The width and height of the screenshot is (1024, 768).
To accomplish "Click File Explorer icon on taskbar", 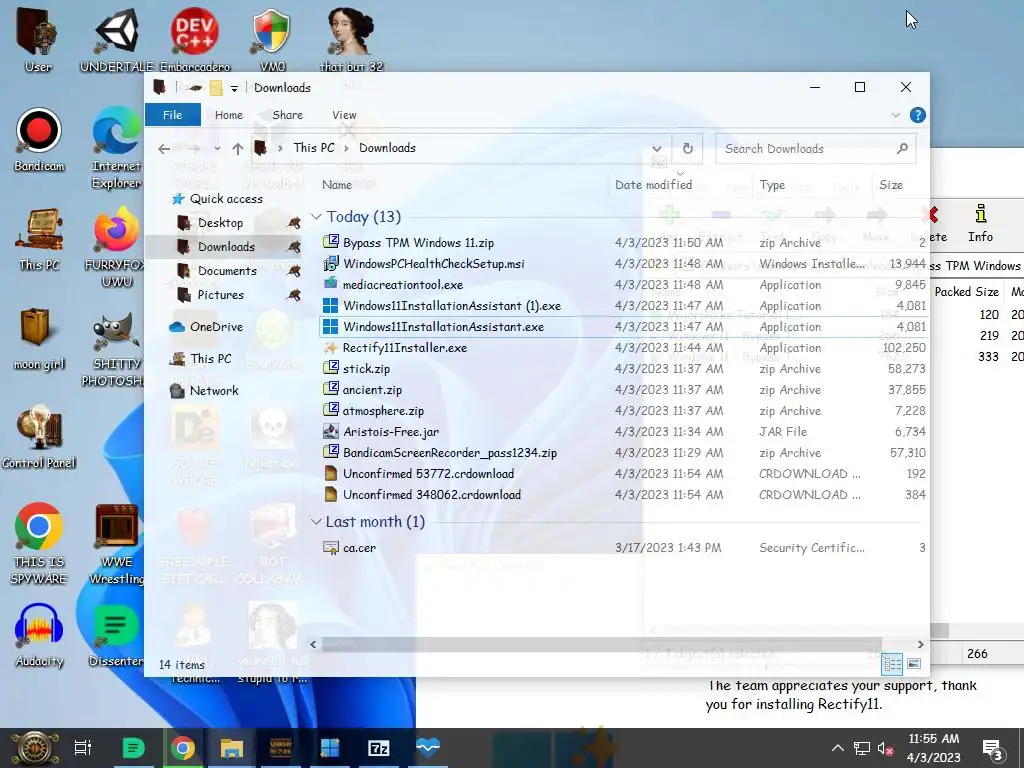I will (x=232, y=748).
